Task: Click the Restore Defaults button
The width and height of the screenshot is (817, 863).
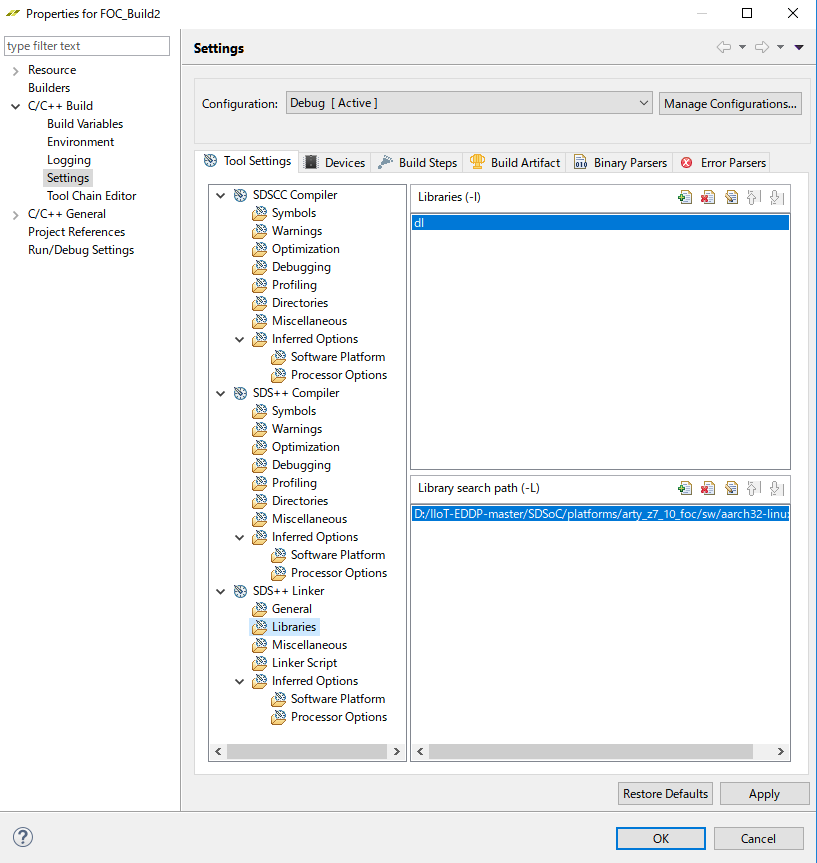Action: [665, 794]
